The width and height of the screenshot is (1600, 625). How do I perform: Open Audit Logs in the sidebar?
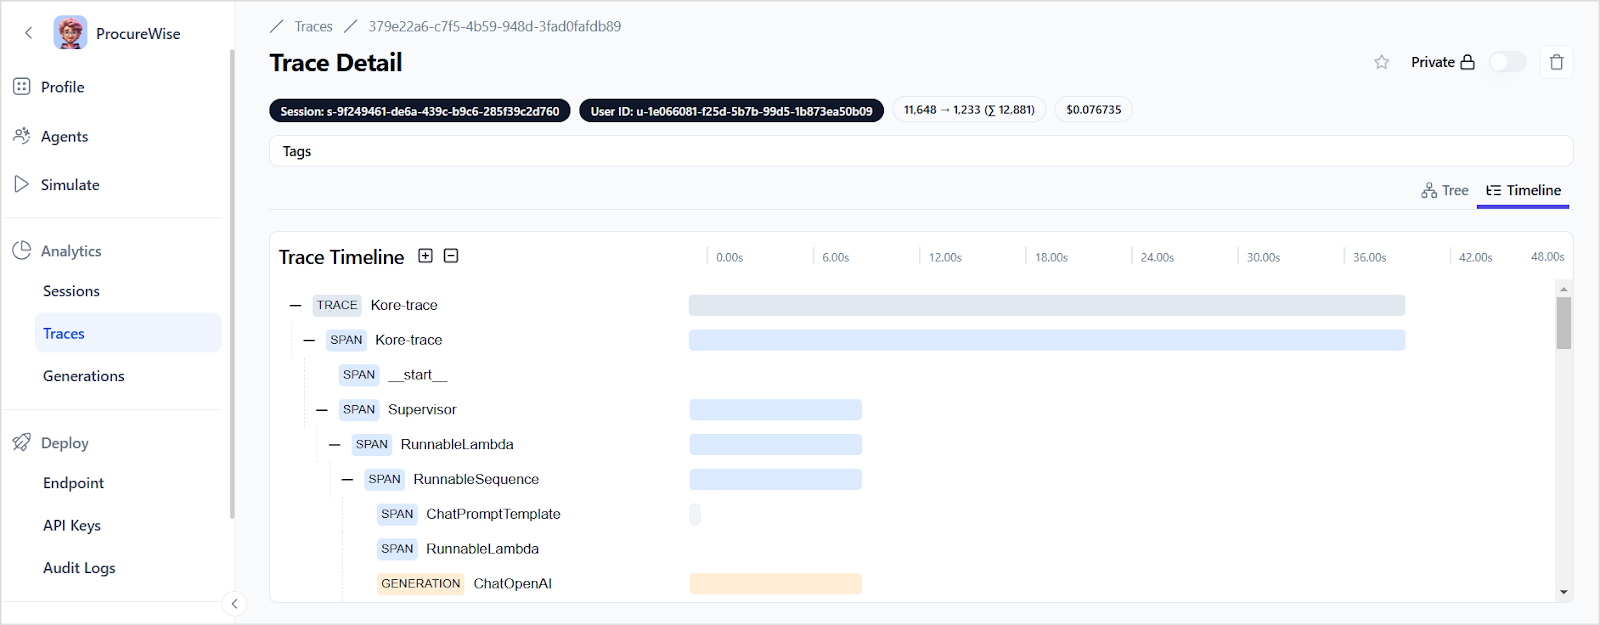[x=79, y=568]
